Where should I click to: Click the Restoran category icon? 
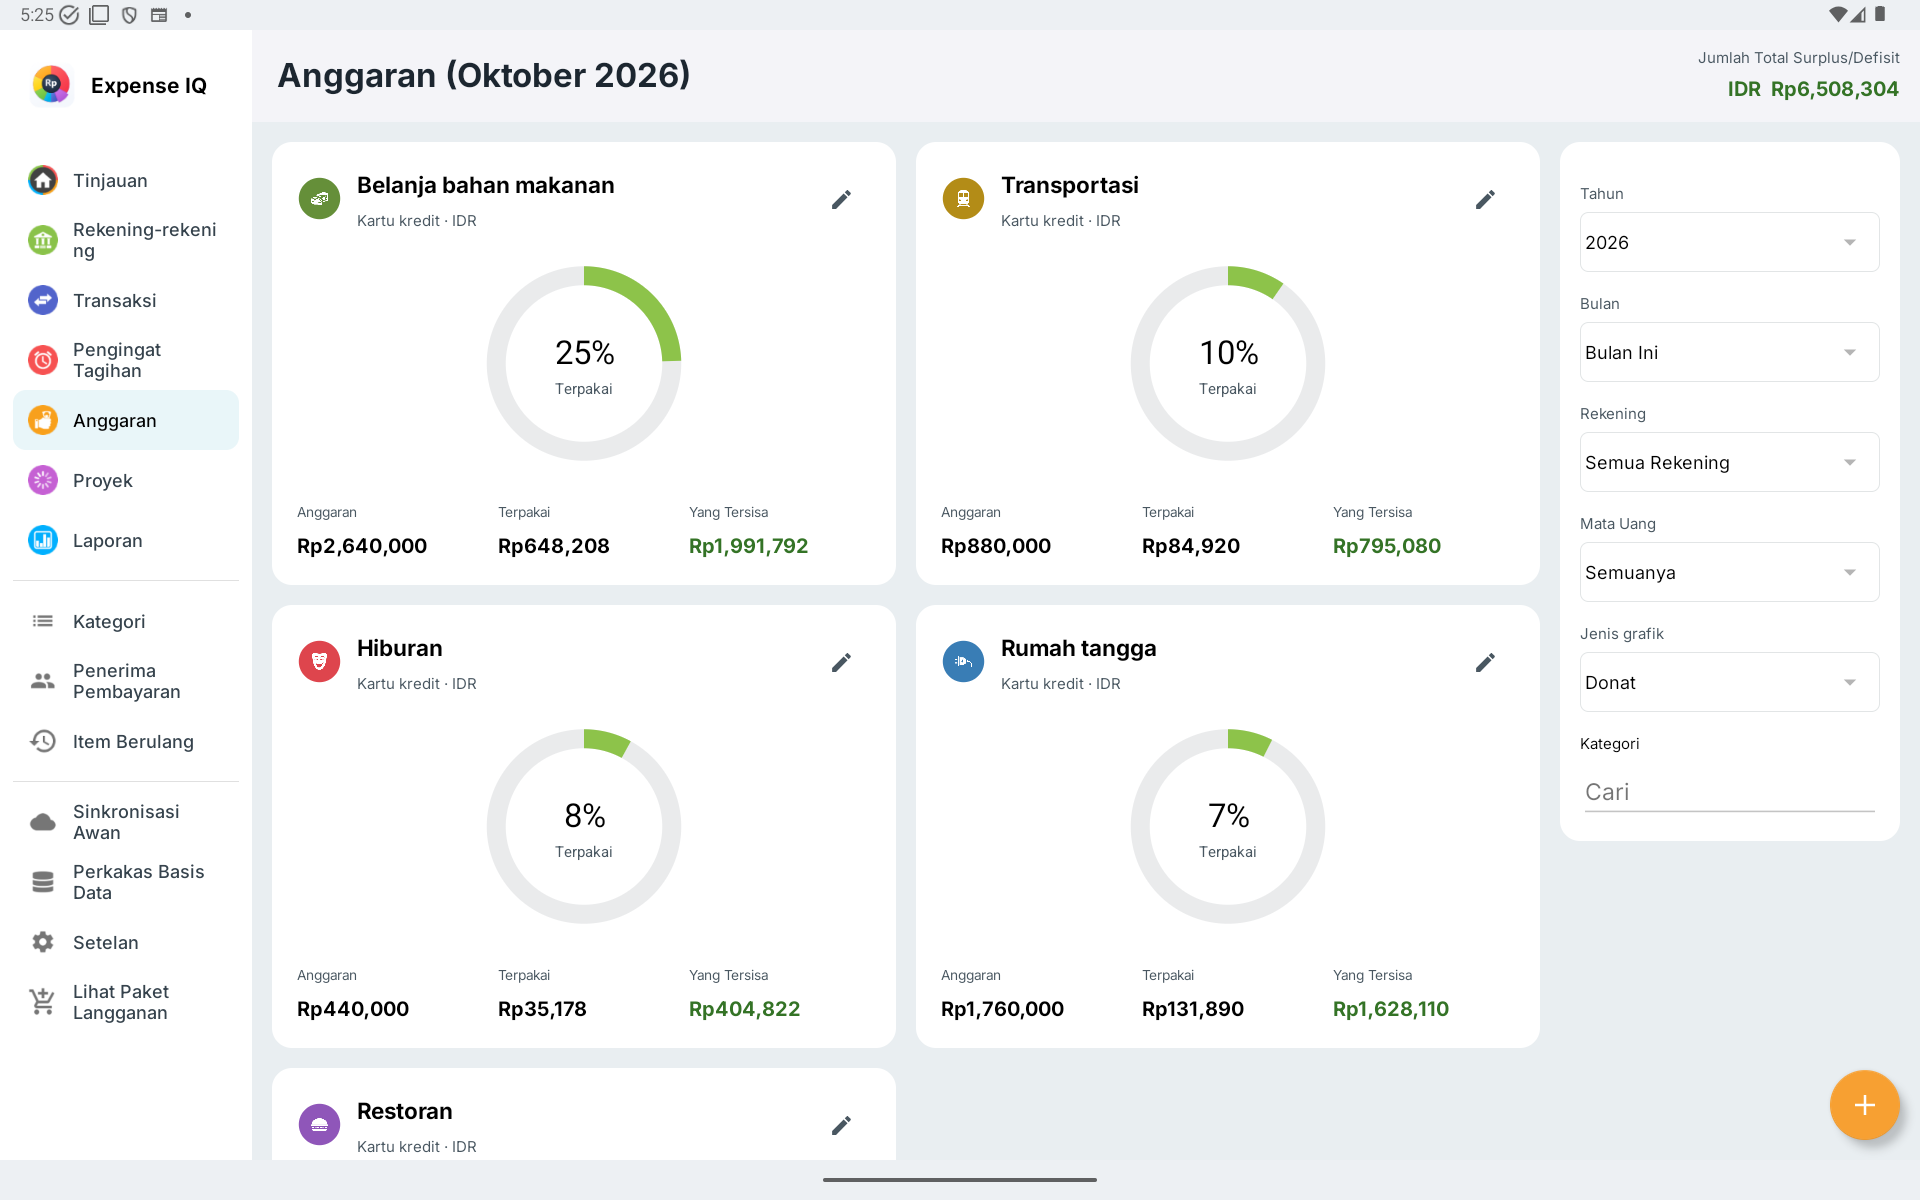pyautogui.click(x=319, y=1125)
